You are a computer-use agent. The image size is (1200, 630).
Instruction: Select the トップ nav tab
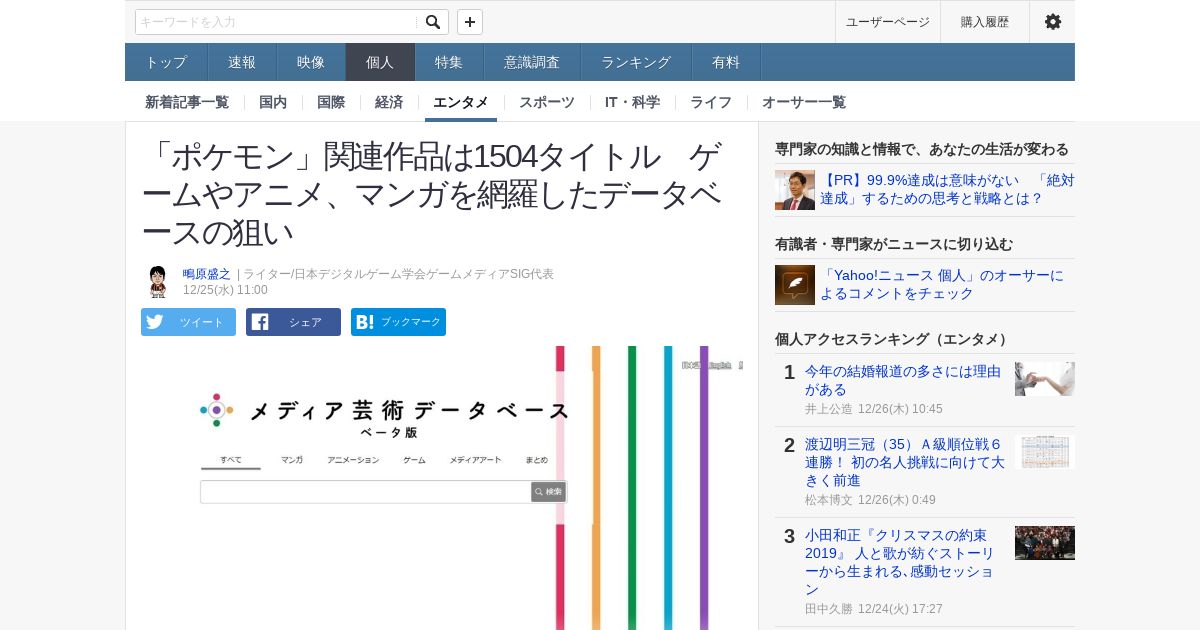point(166,62)
